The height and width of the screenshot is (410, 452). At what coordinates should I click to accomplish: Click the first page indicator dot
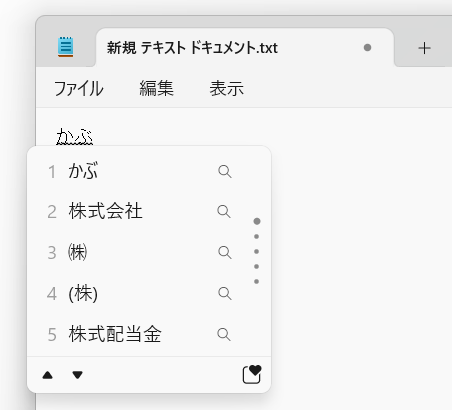click(x=257, y=221)
